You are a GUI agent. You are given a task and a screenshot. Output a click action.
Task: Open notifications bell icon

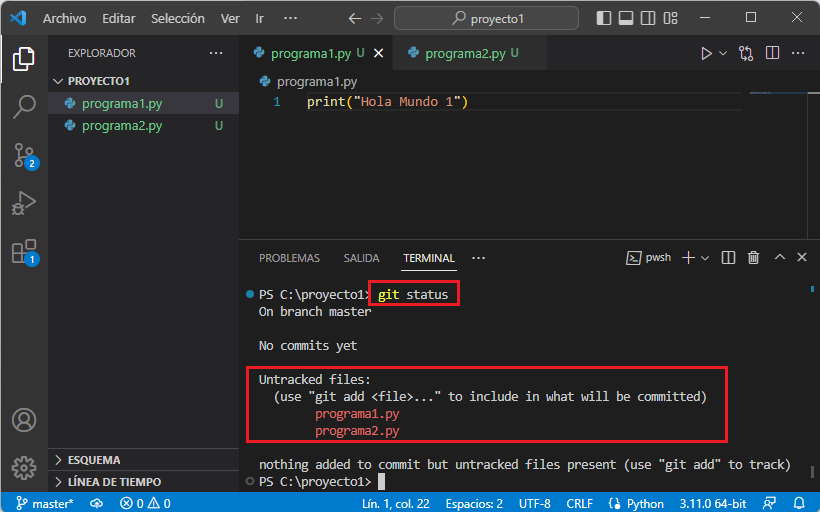pyautogui.click(x=799, y=503)
